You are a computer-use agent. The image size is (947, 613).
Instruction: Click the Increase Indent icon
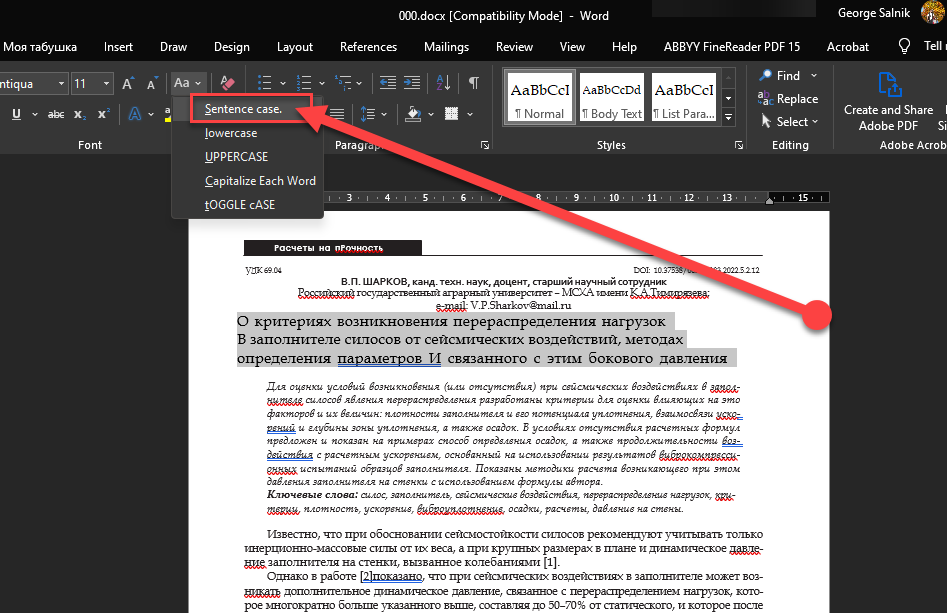[x=414, y=83]
